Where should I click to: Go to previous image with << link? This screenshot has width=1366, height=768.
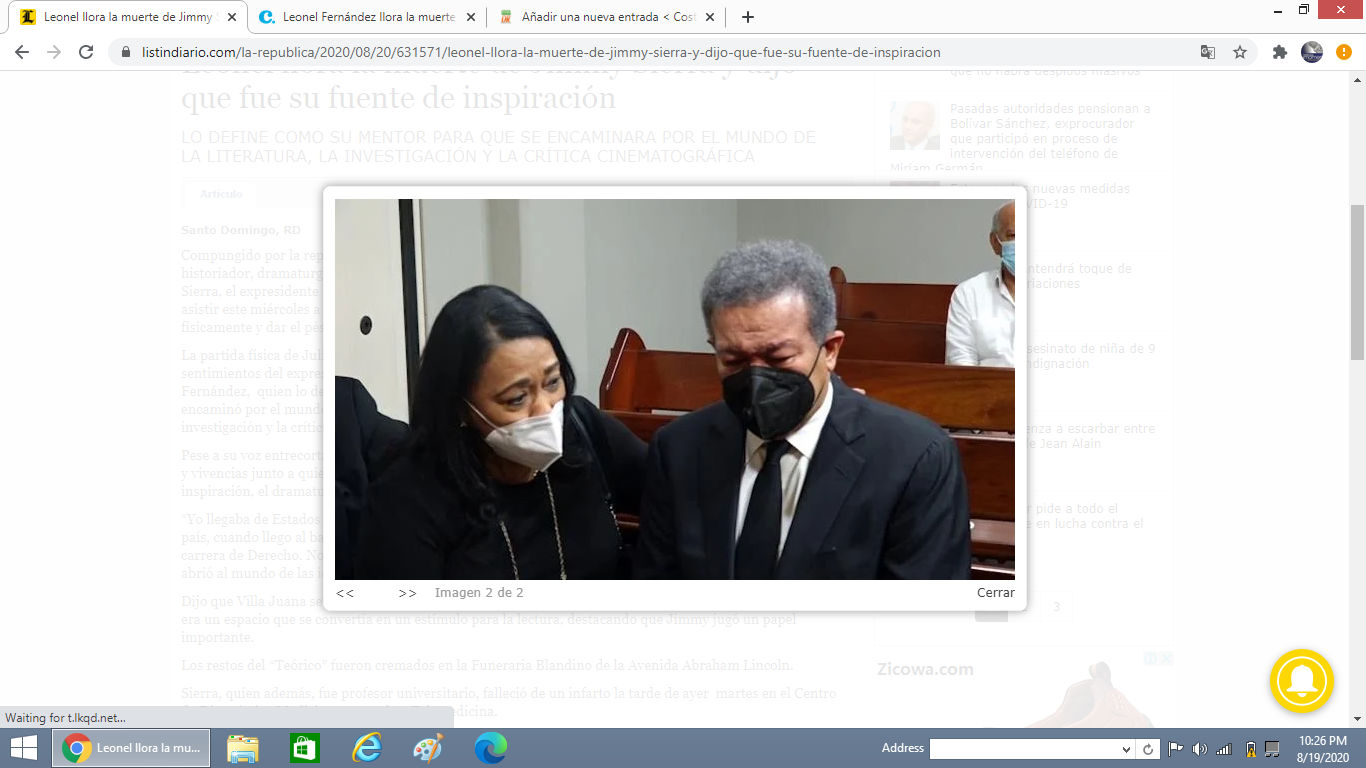click(x=345, y=593)
